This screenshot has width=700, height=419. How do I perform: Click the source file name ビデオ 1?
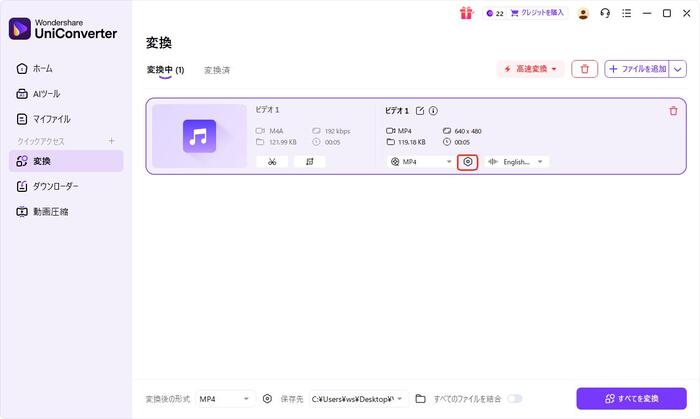[267, 110]
